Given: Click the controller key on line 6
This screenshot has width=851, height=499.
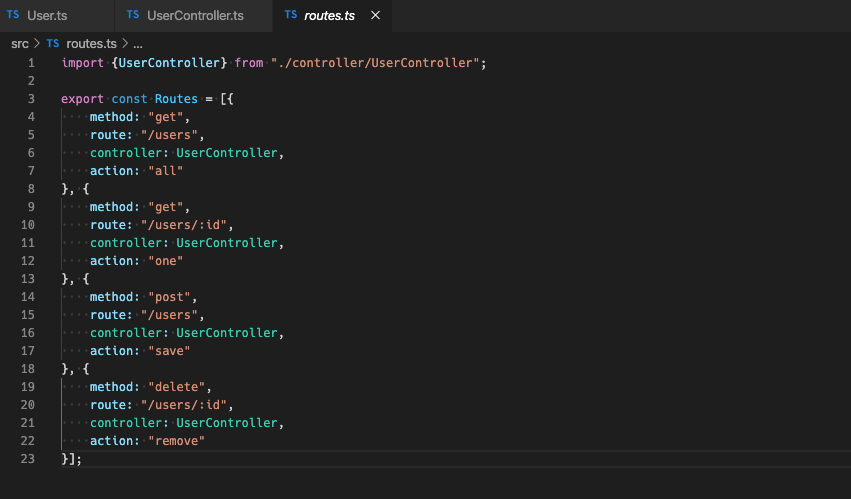Looking at the screenshot, I should [126, 153].
